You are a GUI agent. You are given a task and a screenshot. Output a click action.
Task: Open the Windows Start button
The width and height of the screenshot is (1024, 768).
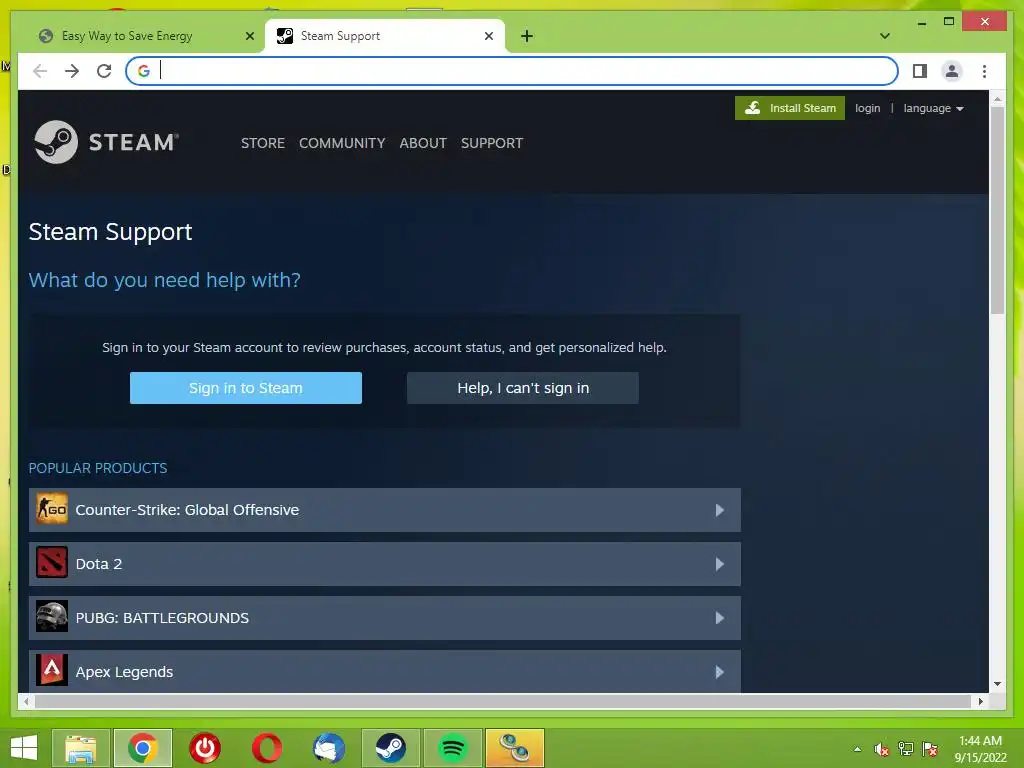pyautogui.click(x=24, y=748)
